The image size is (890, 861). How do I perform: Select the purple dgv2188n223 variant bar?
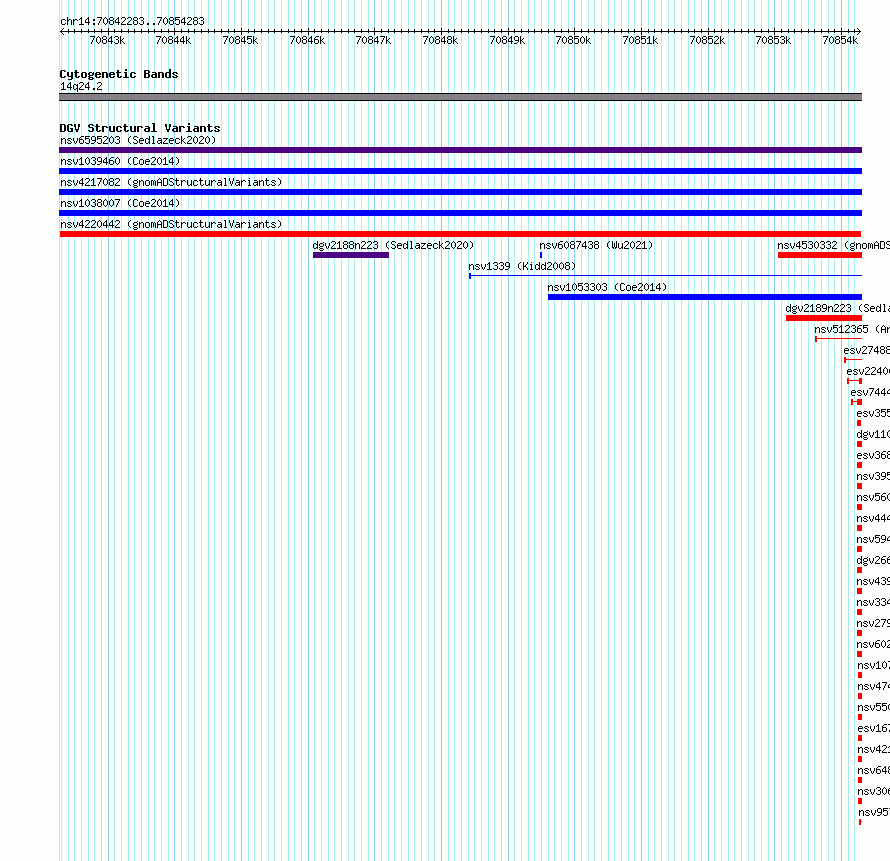[351, 255]
